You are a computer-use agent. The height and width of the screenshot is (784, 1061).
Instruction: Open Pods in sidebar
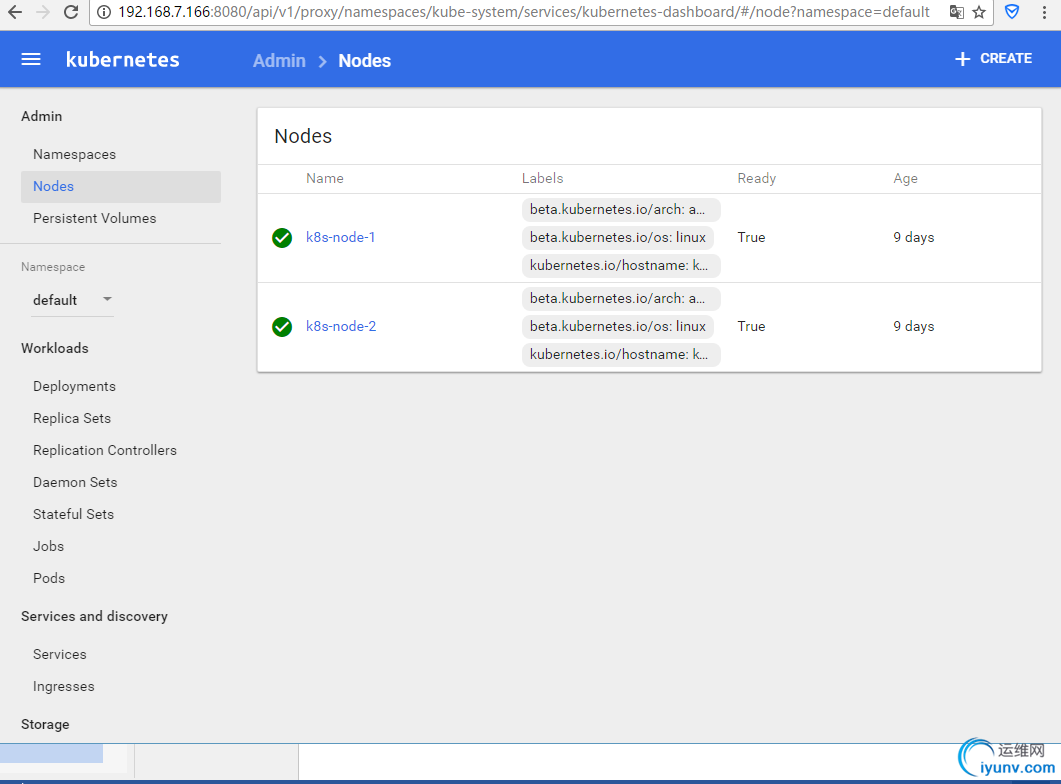click(49, 578)
